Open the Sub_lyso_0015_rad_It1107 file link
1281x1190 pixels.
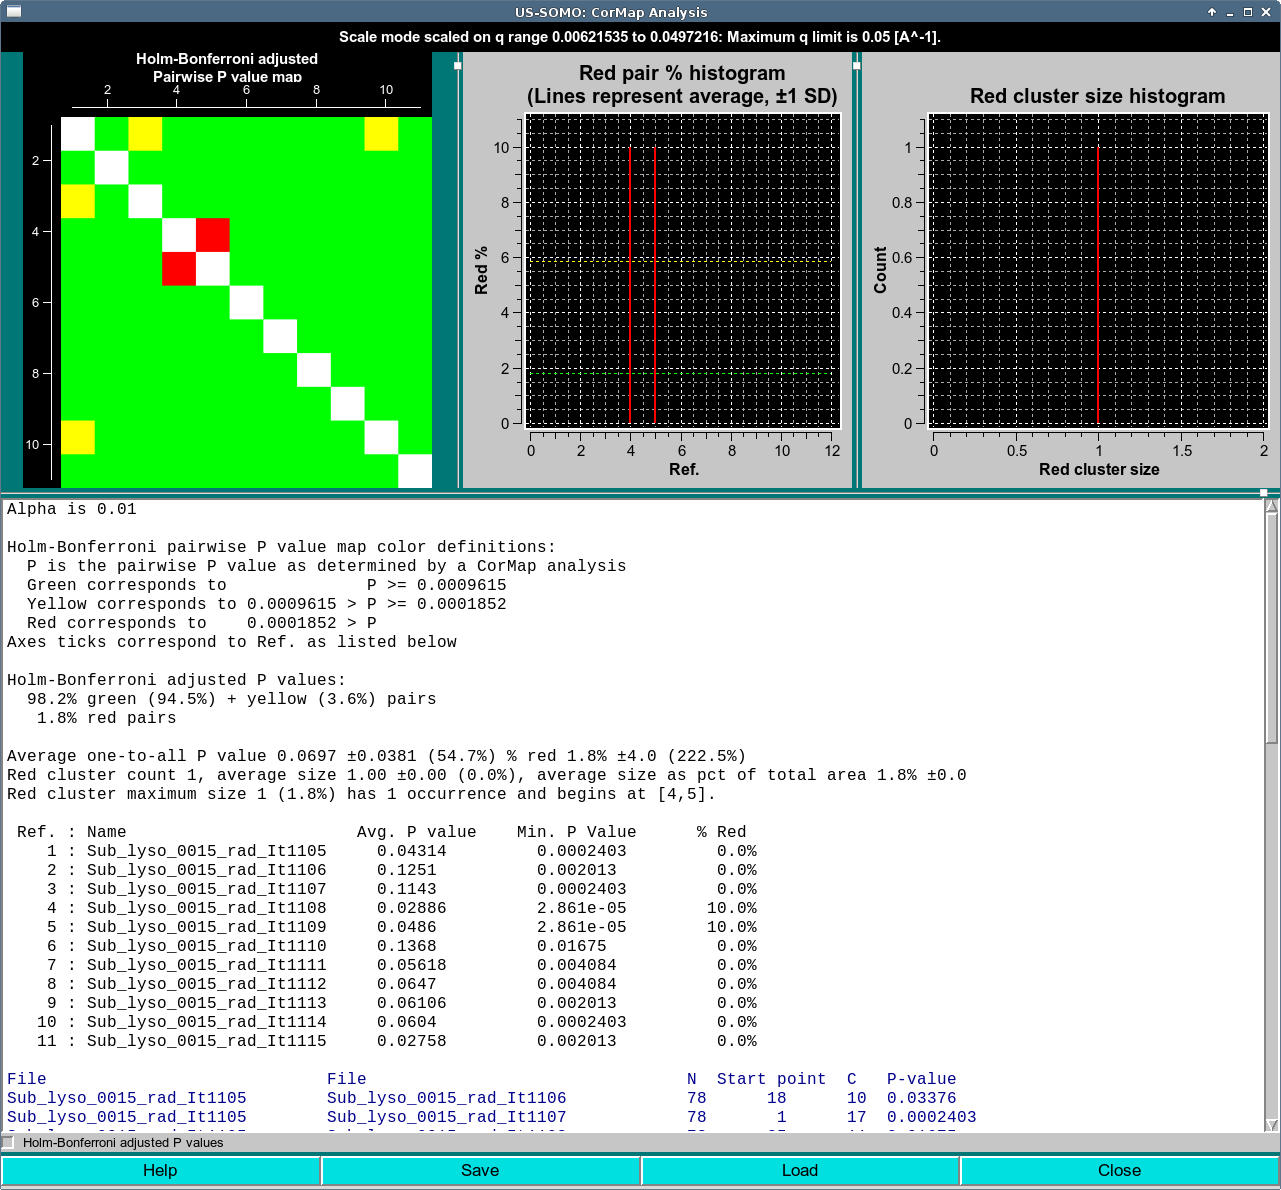click(x=446, y=1117)
